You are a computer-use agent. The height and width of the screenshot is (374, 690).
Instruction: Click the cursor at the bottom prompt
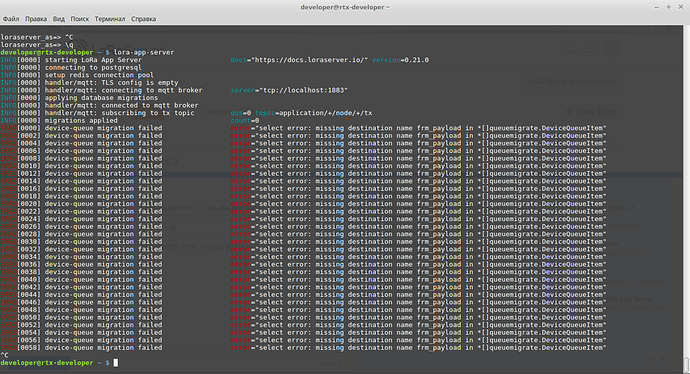[116, 363]
